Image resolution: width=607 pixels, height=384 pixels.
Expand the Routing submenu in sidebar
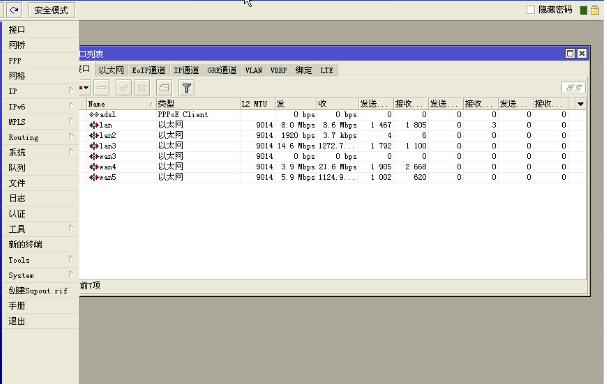coord(70,136)
